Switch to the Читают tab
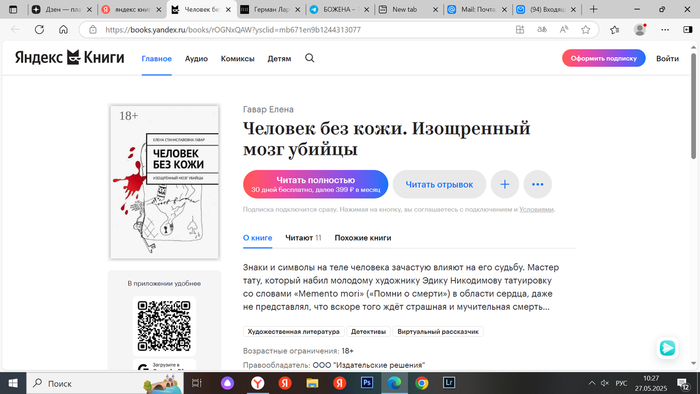The width and height of the screenshot is (700, 394). tap(303, 238)
